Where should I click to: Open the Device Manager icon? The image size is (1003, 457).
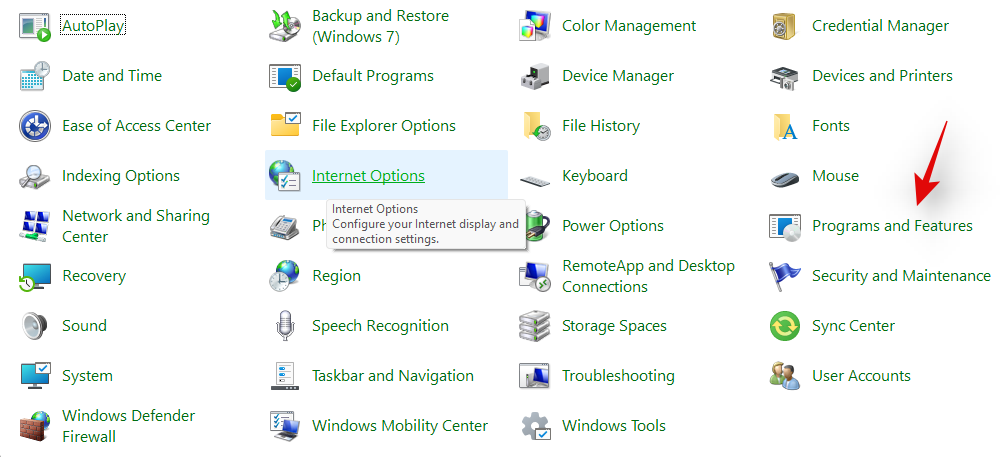click(x=535, y=76)
